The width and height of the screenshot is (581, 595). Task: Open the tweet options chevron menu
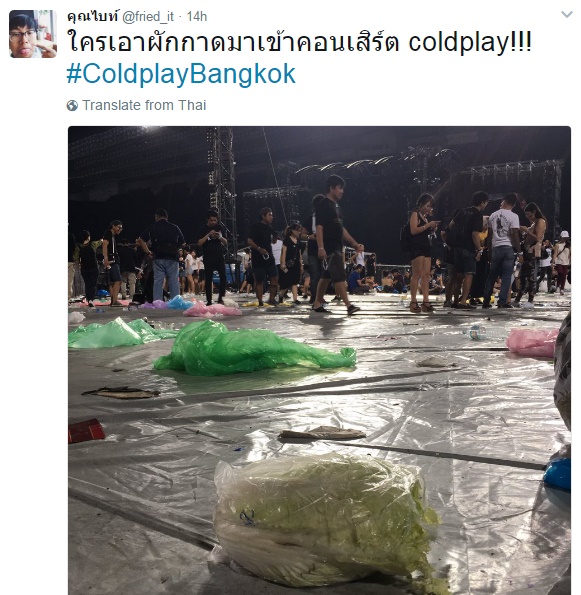click(567, 15)
